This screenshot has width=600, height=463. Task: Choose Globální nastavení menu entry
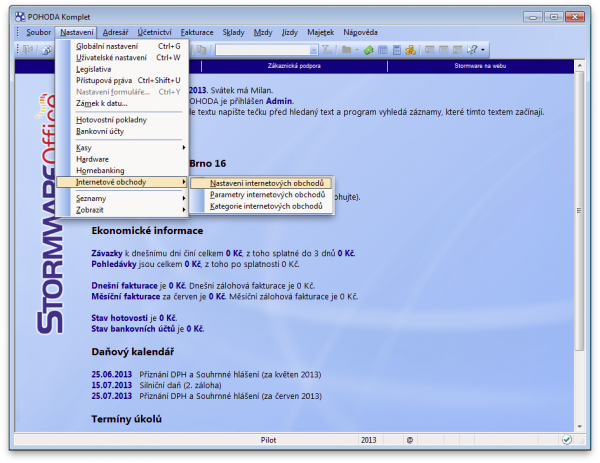click(x=122, y=46)
